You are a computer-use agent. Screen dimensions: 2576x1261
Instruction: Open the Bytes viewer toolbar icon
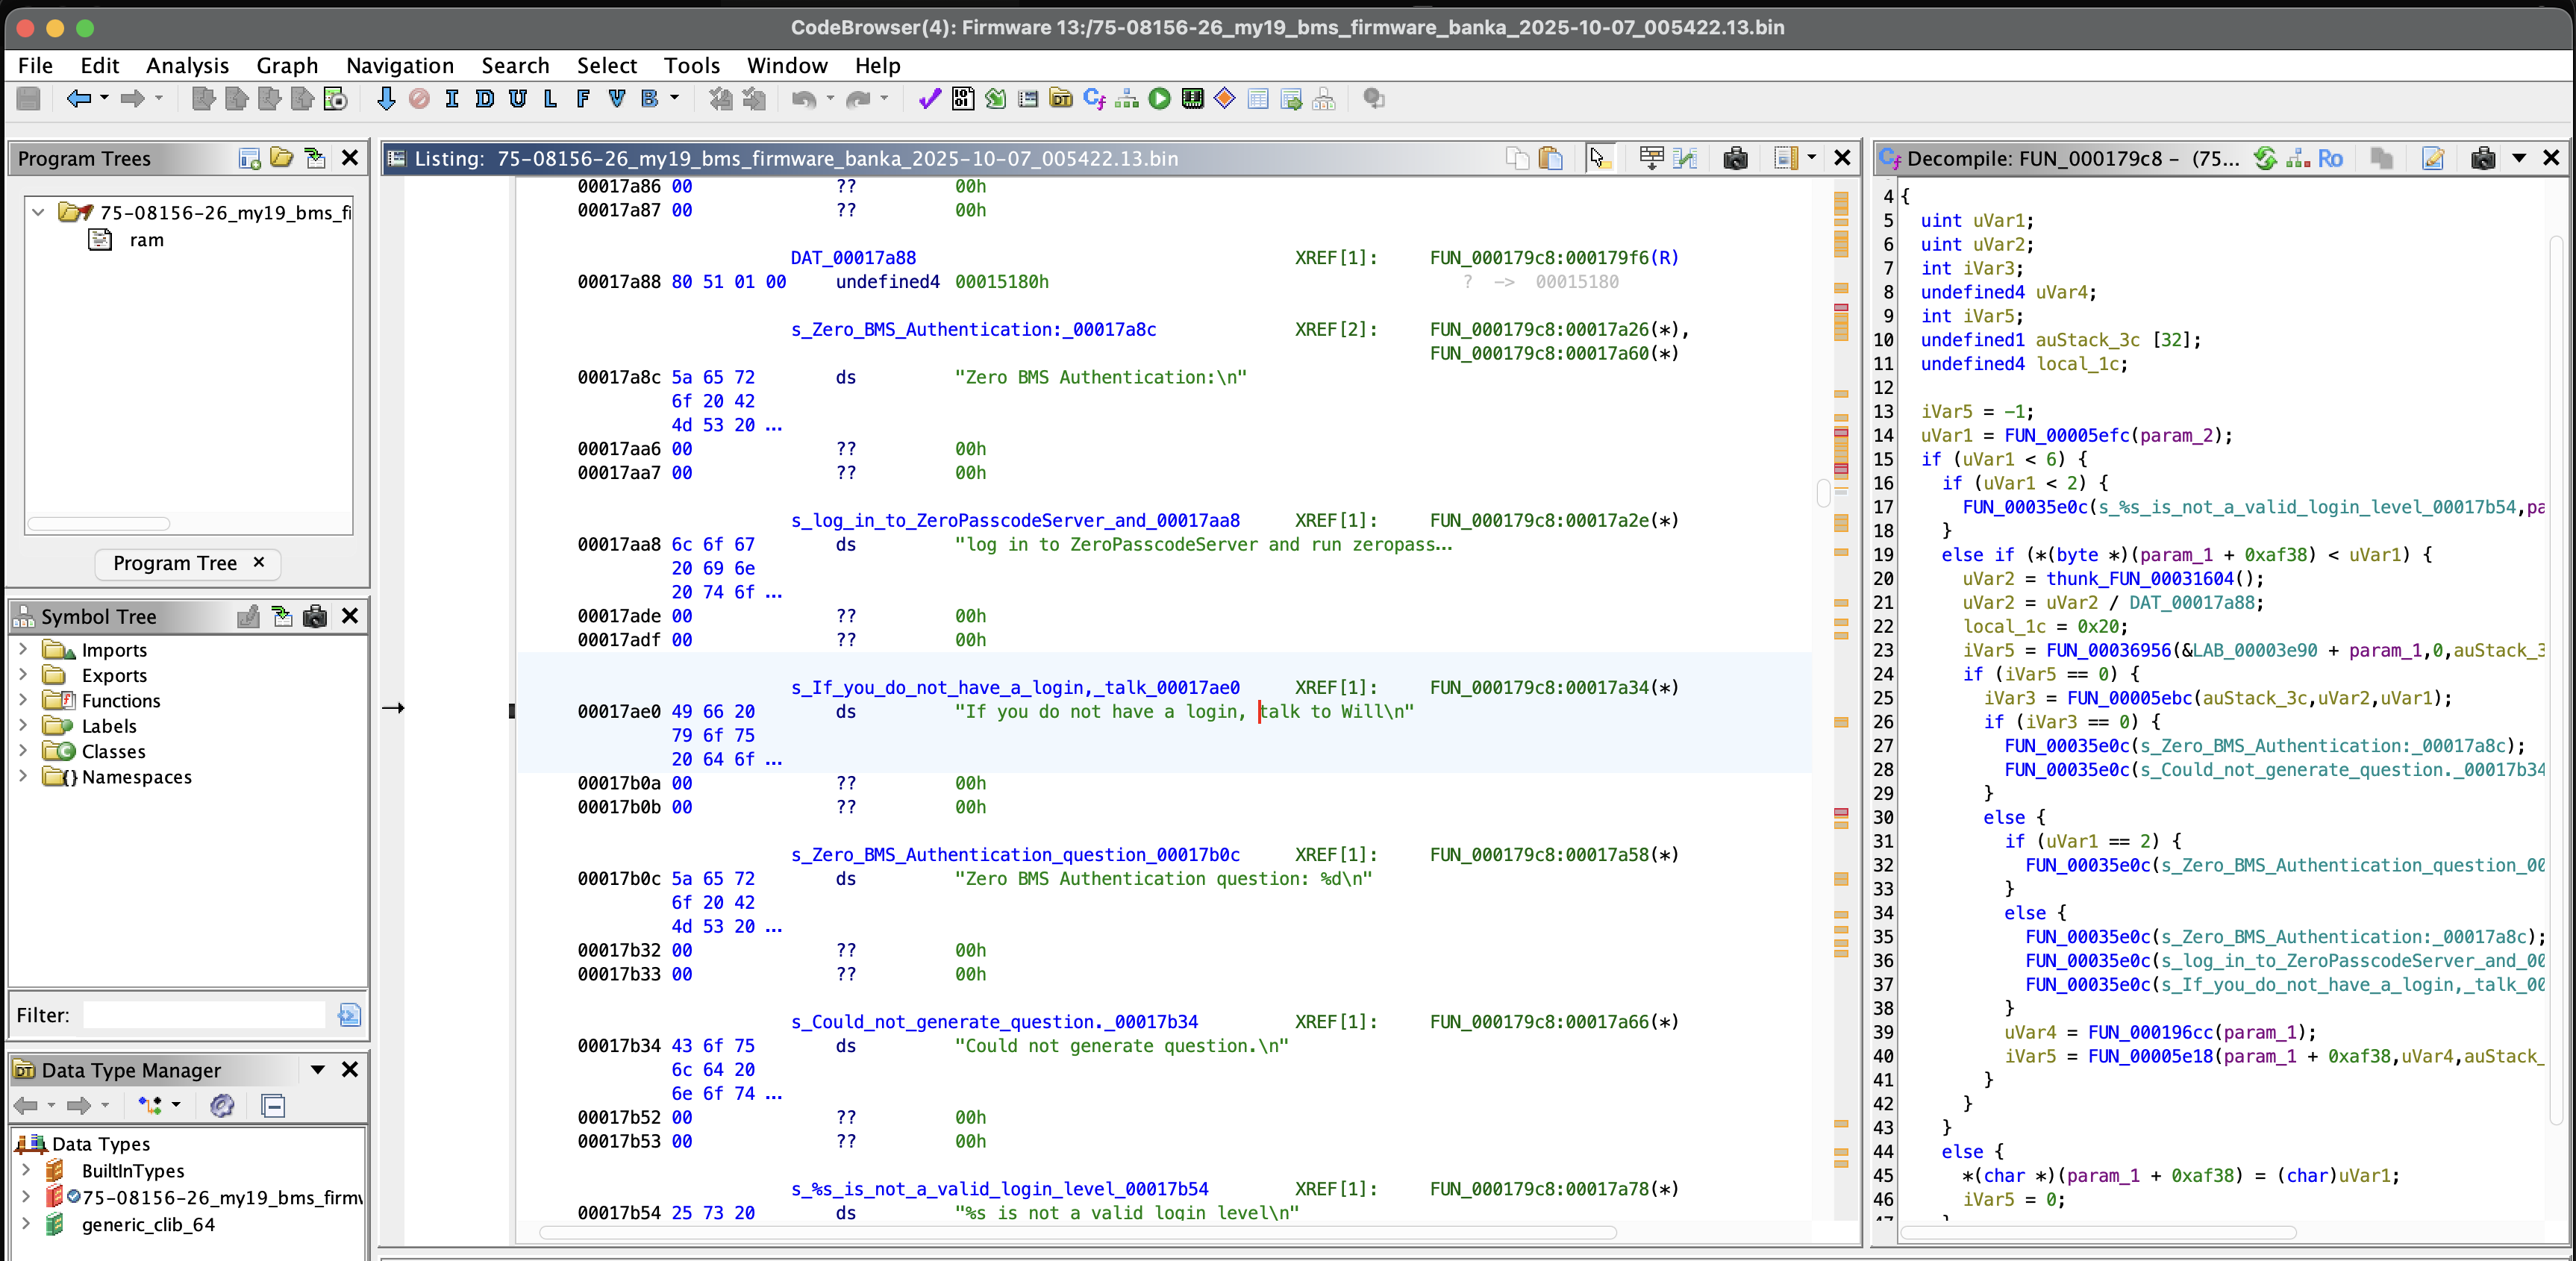click(963, 98)
